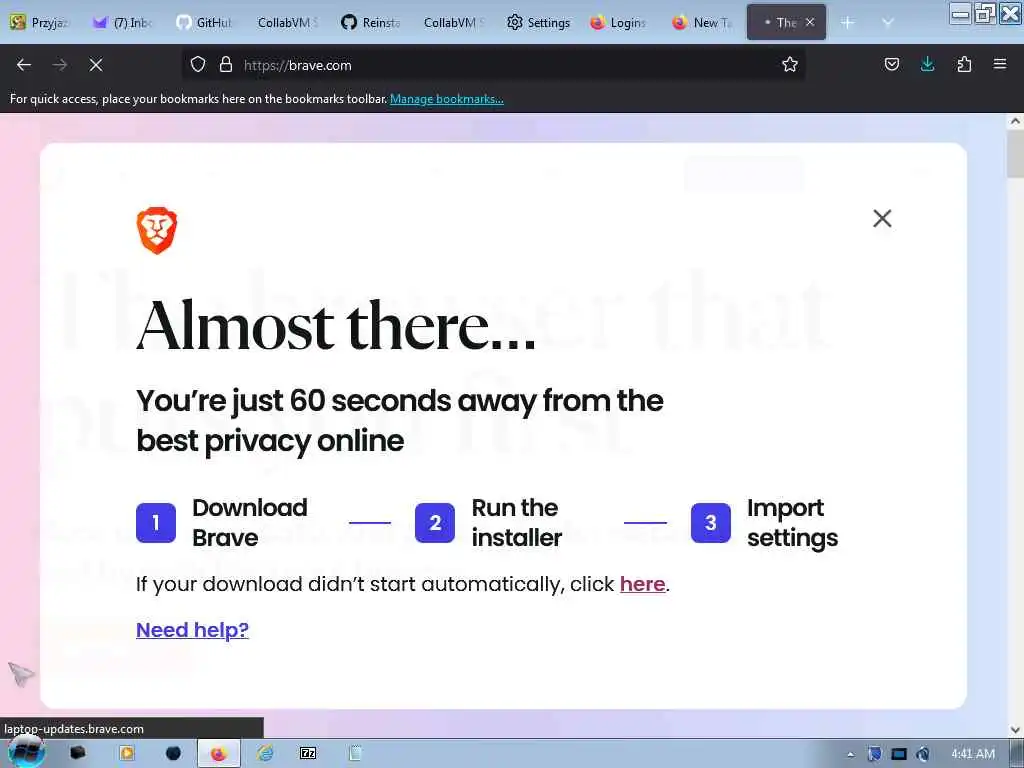Viewport: 1024px width, 768px height.
Task: Click the page vertical scrollbar thumb
Action: pos(1015,154)
